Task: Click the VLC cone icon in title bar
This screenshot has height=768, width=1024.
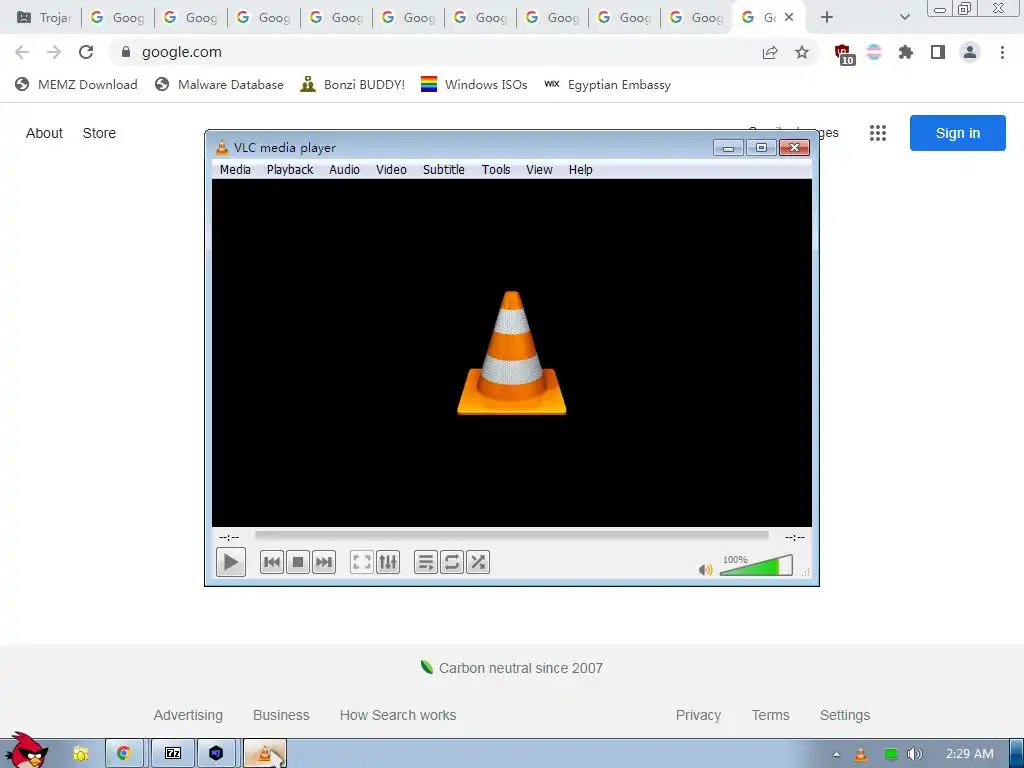Action: [222, 148]
